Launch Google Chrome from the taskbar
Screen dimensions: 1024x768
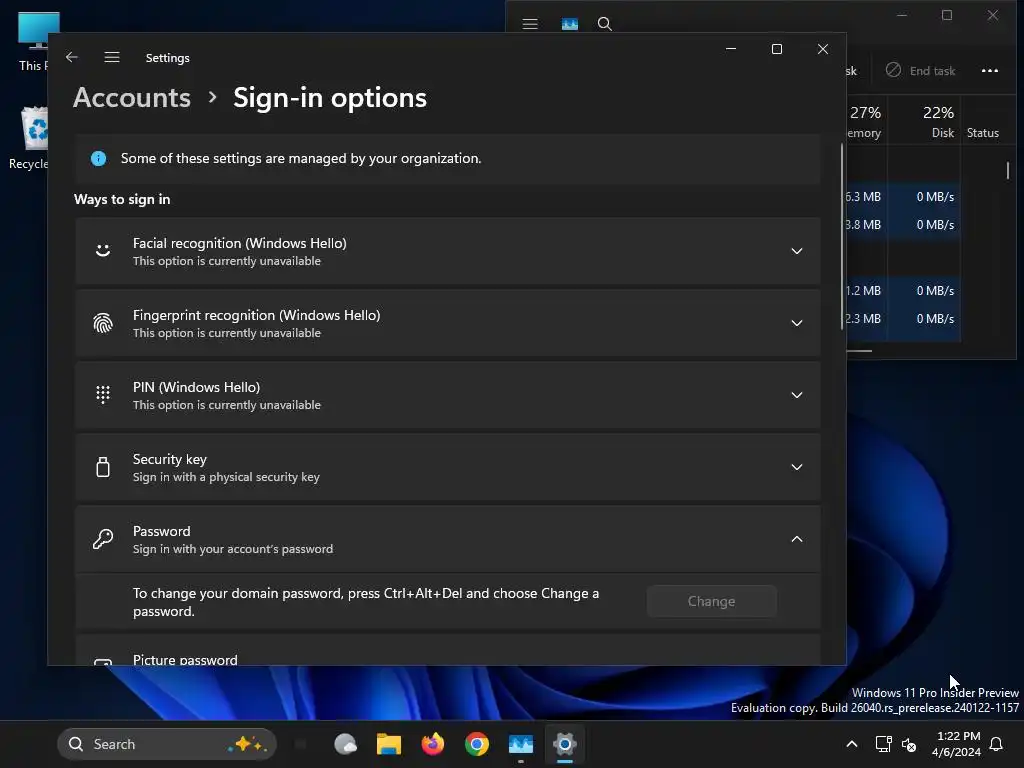pos(477,744)
